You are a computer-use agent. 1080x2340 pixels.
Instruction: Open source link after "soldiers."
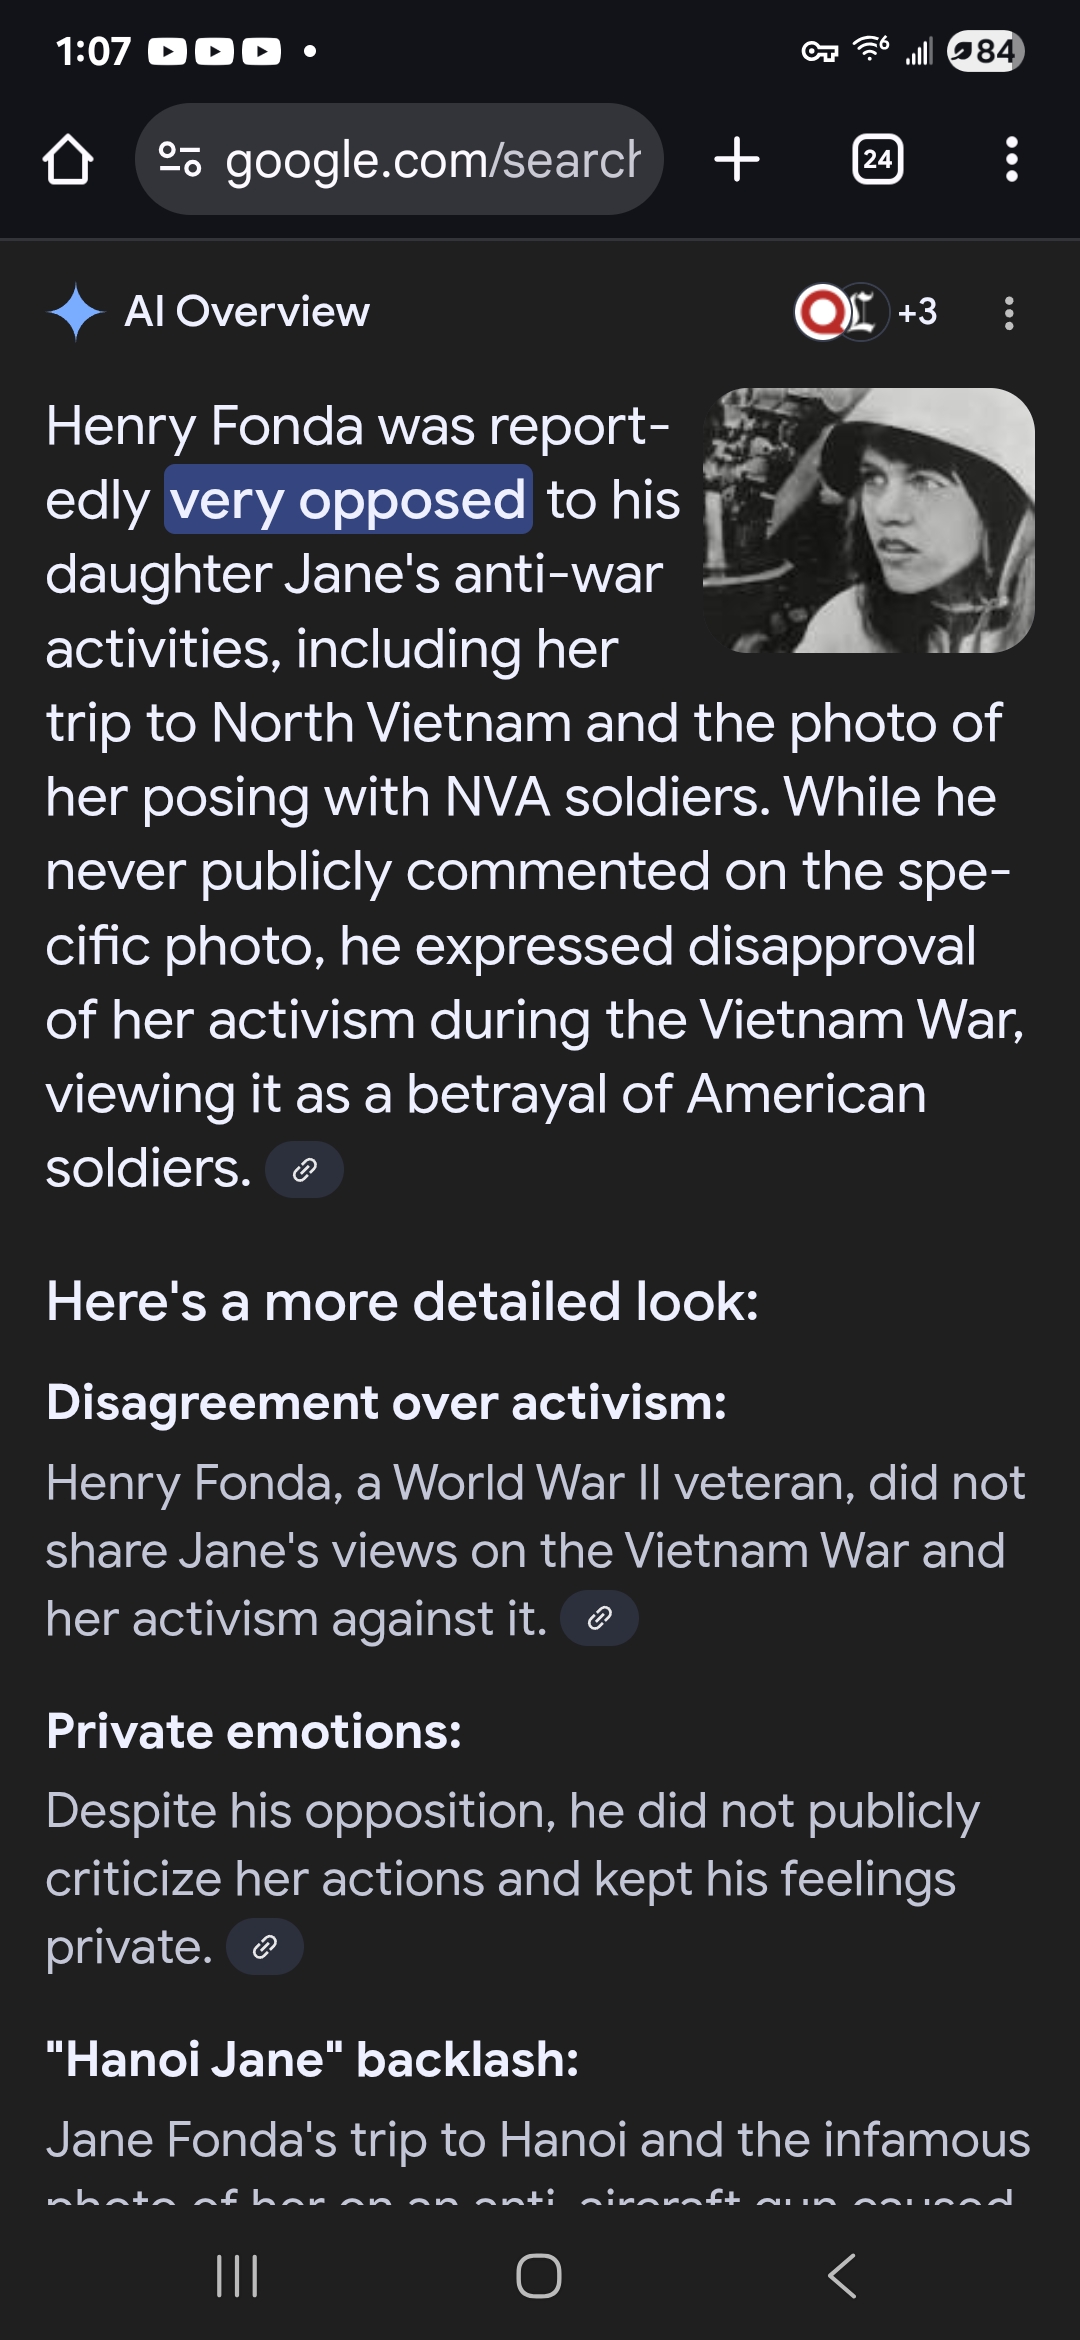coord(304,1169)
